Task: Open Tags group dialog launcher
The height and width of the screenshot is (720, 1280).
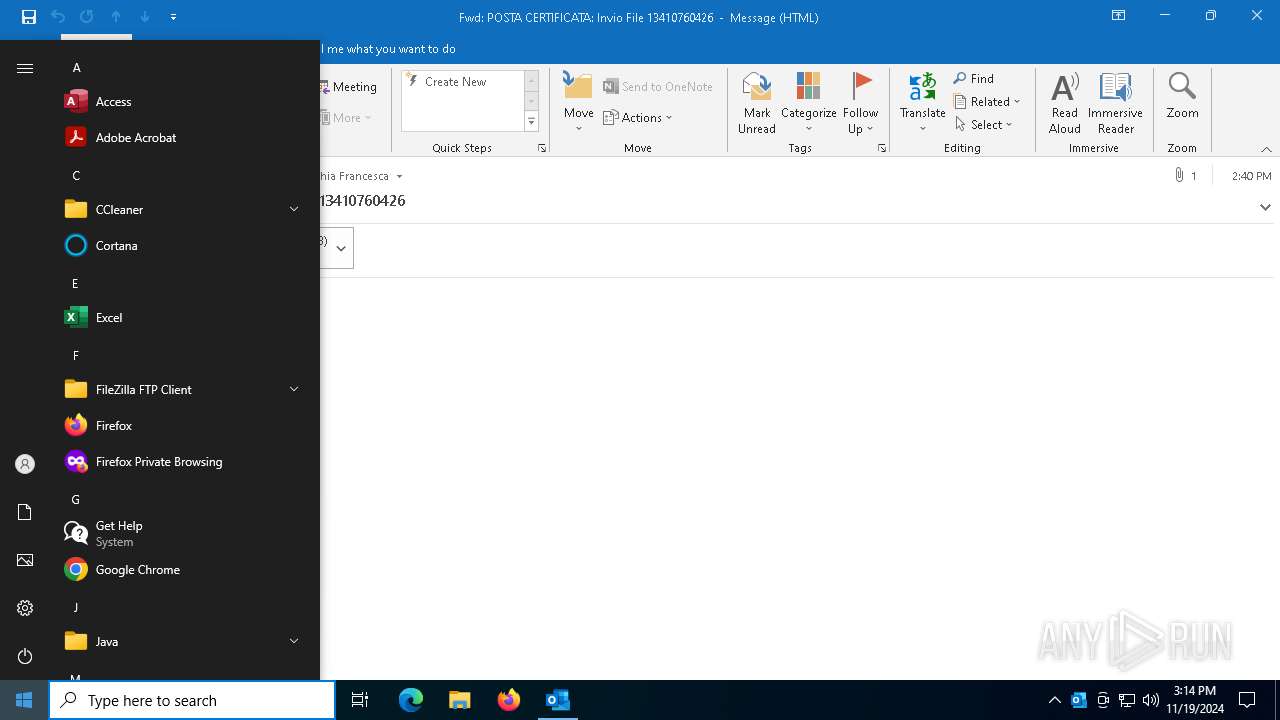Action: (x=882, y=148)
